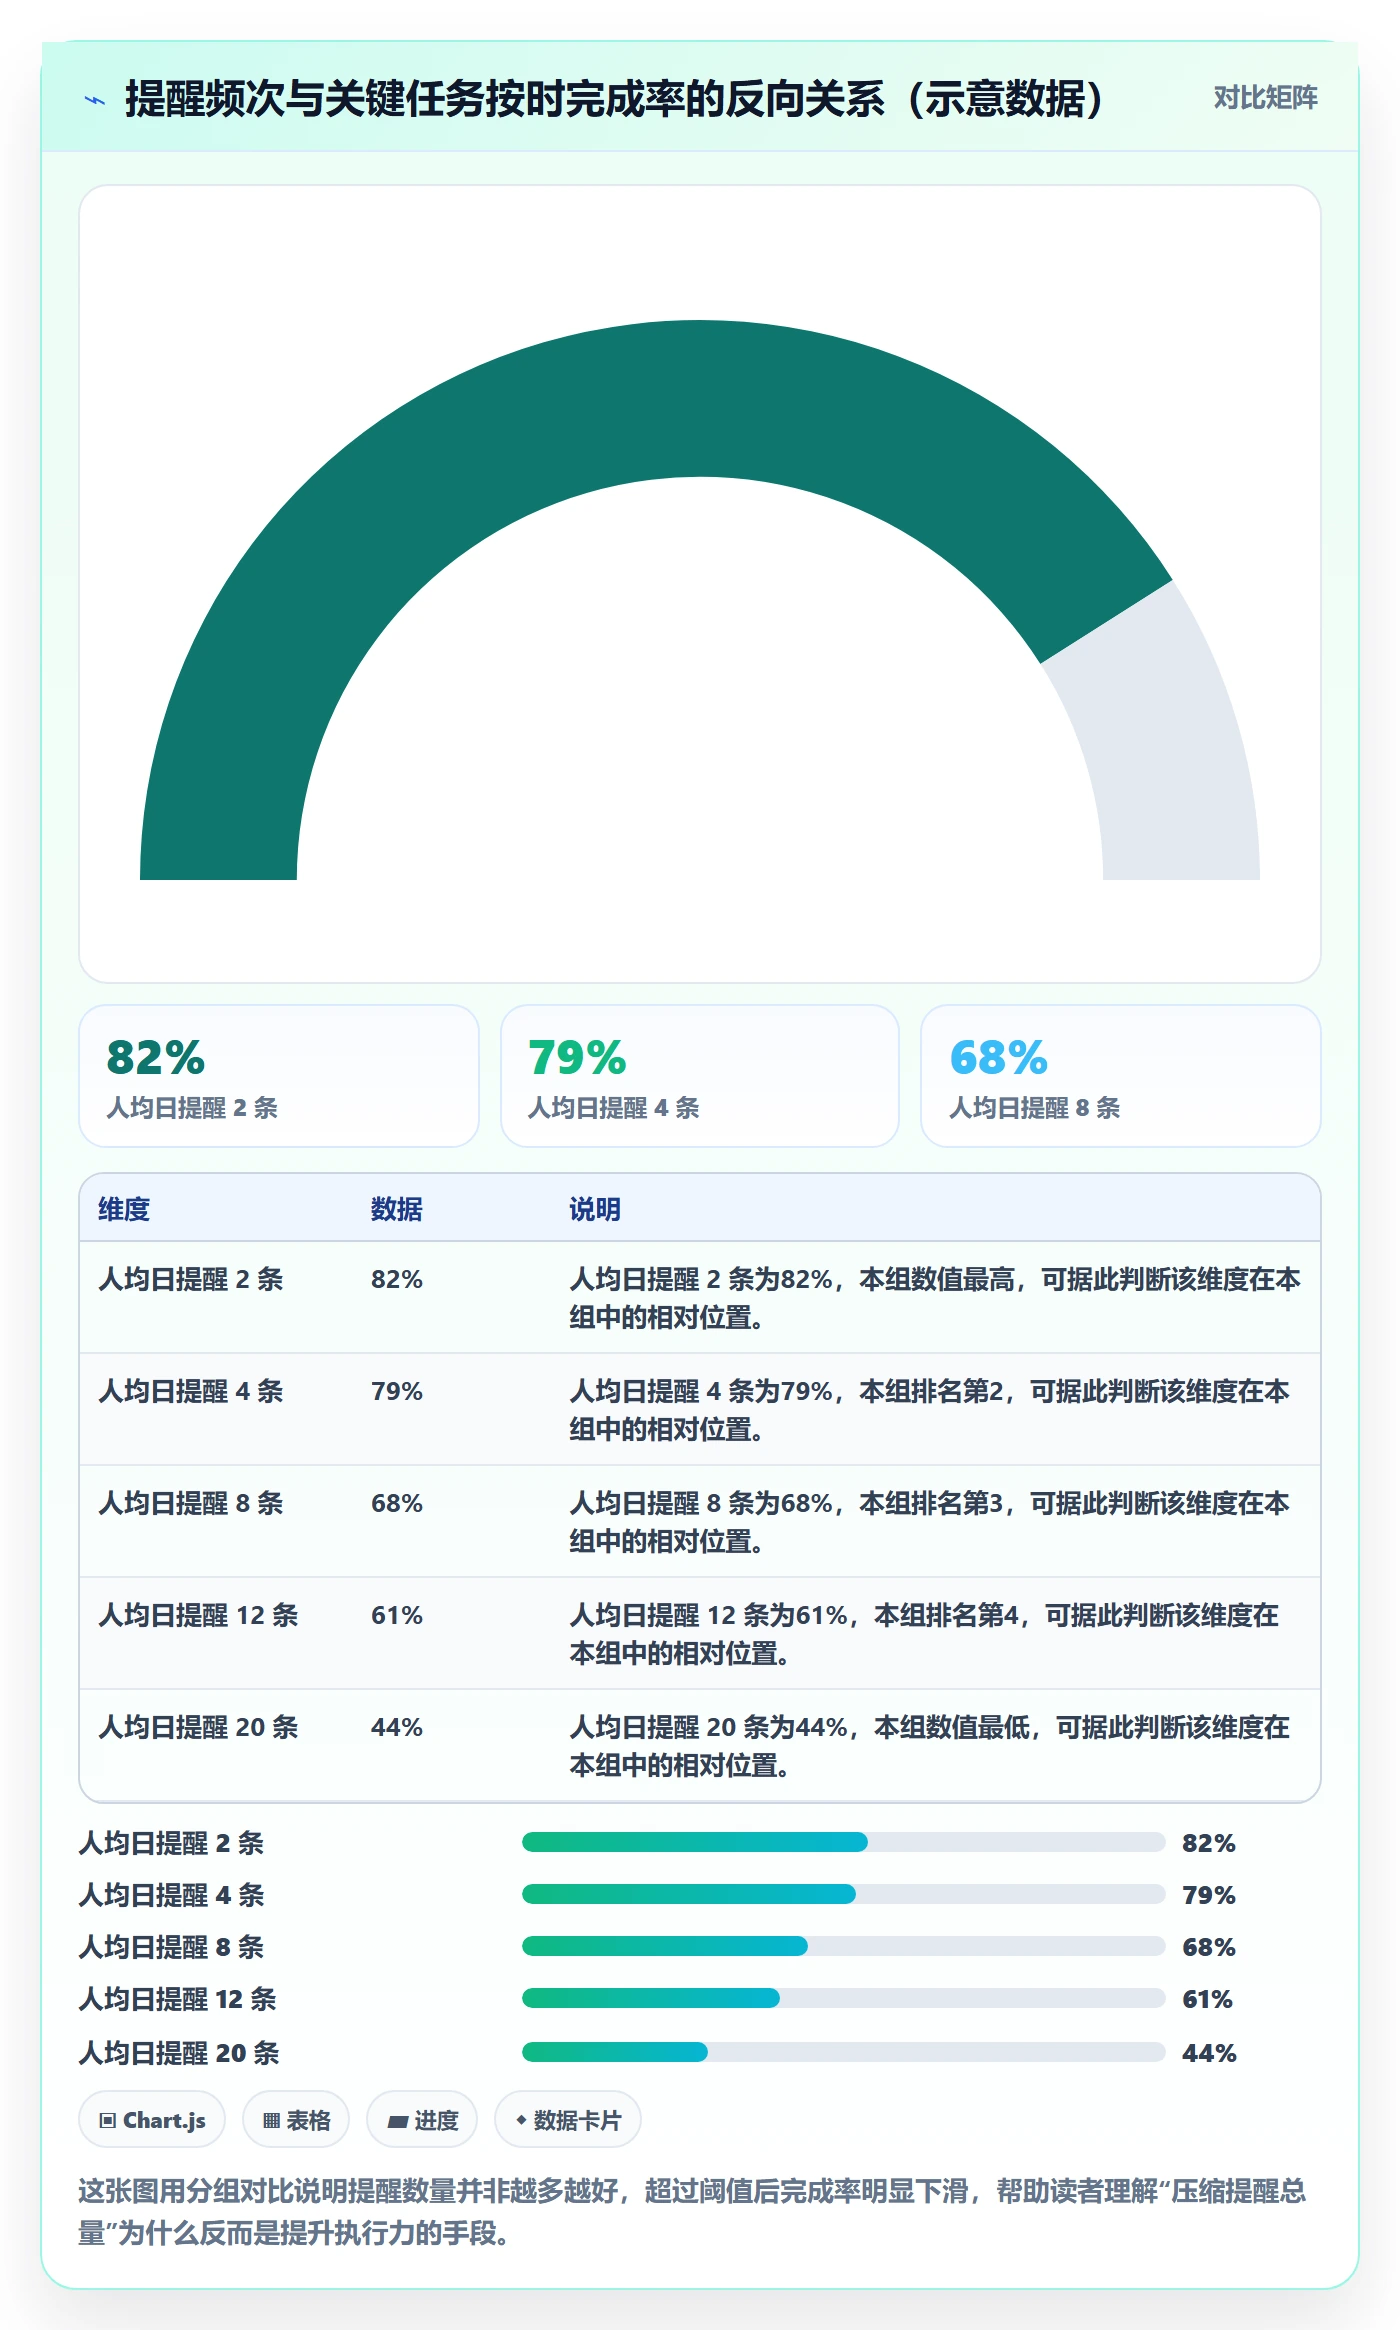The height and width of the screenshot is (2330, 1400).
Task: Select the 68% data card
Action: [1121, 1076]
